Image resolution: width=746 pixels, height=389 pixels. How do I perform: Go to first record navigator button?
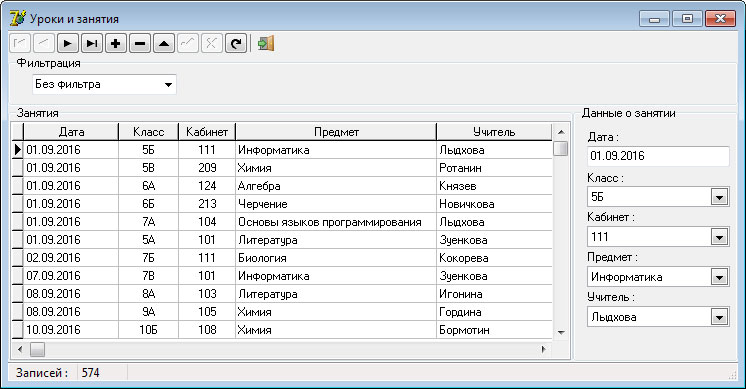(x=20, y=43)
